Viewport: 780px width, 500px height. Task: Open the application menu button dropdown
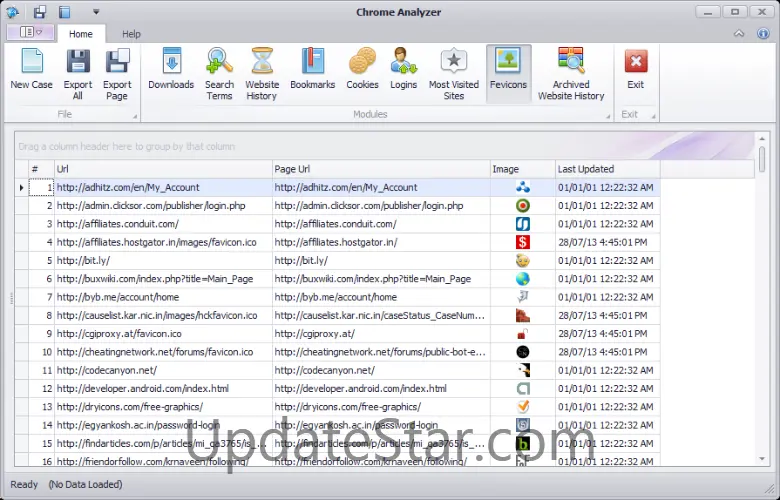coord(31,32)
